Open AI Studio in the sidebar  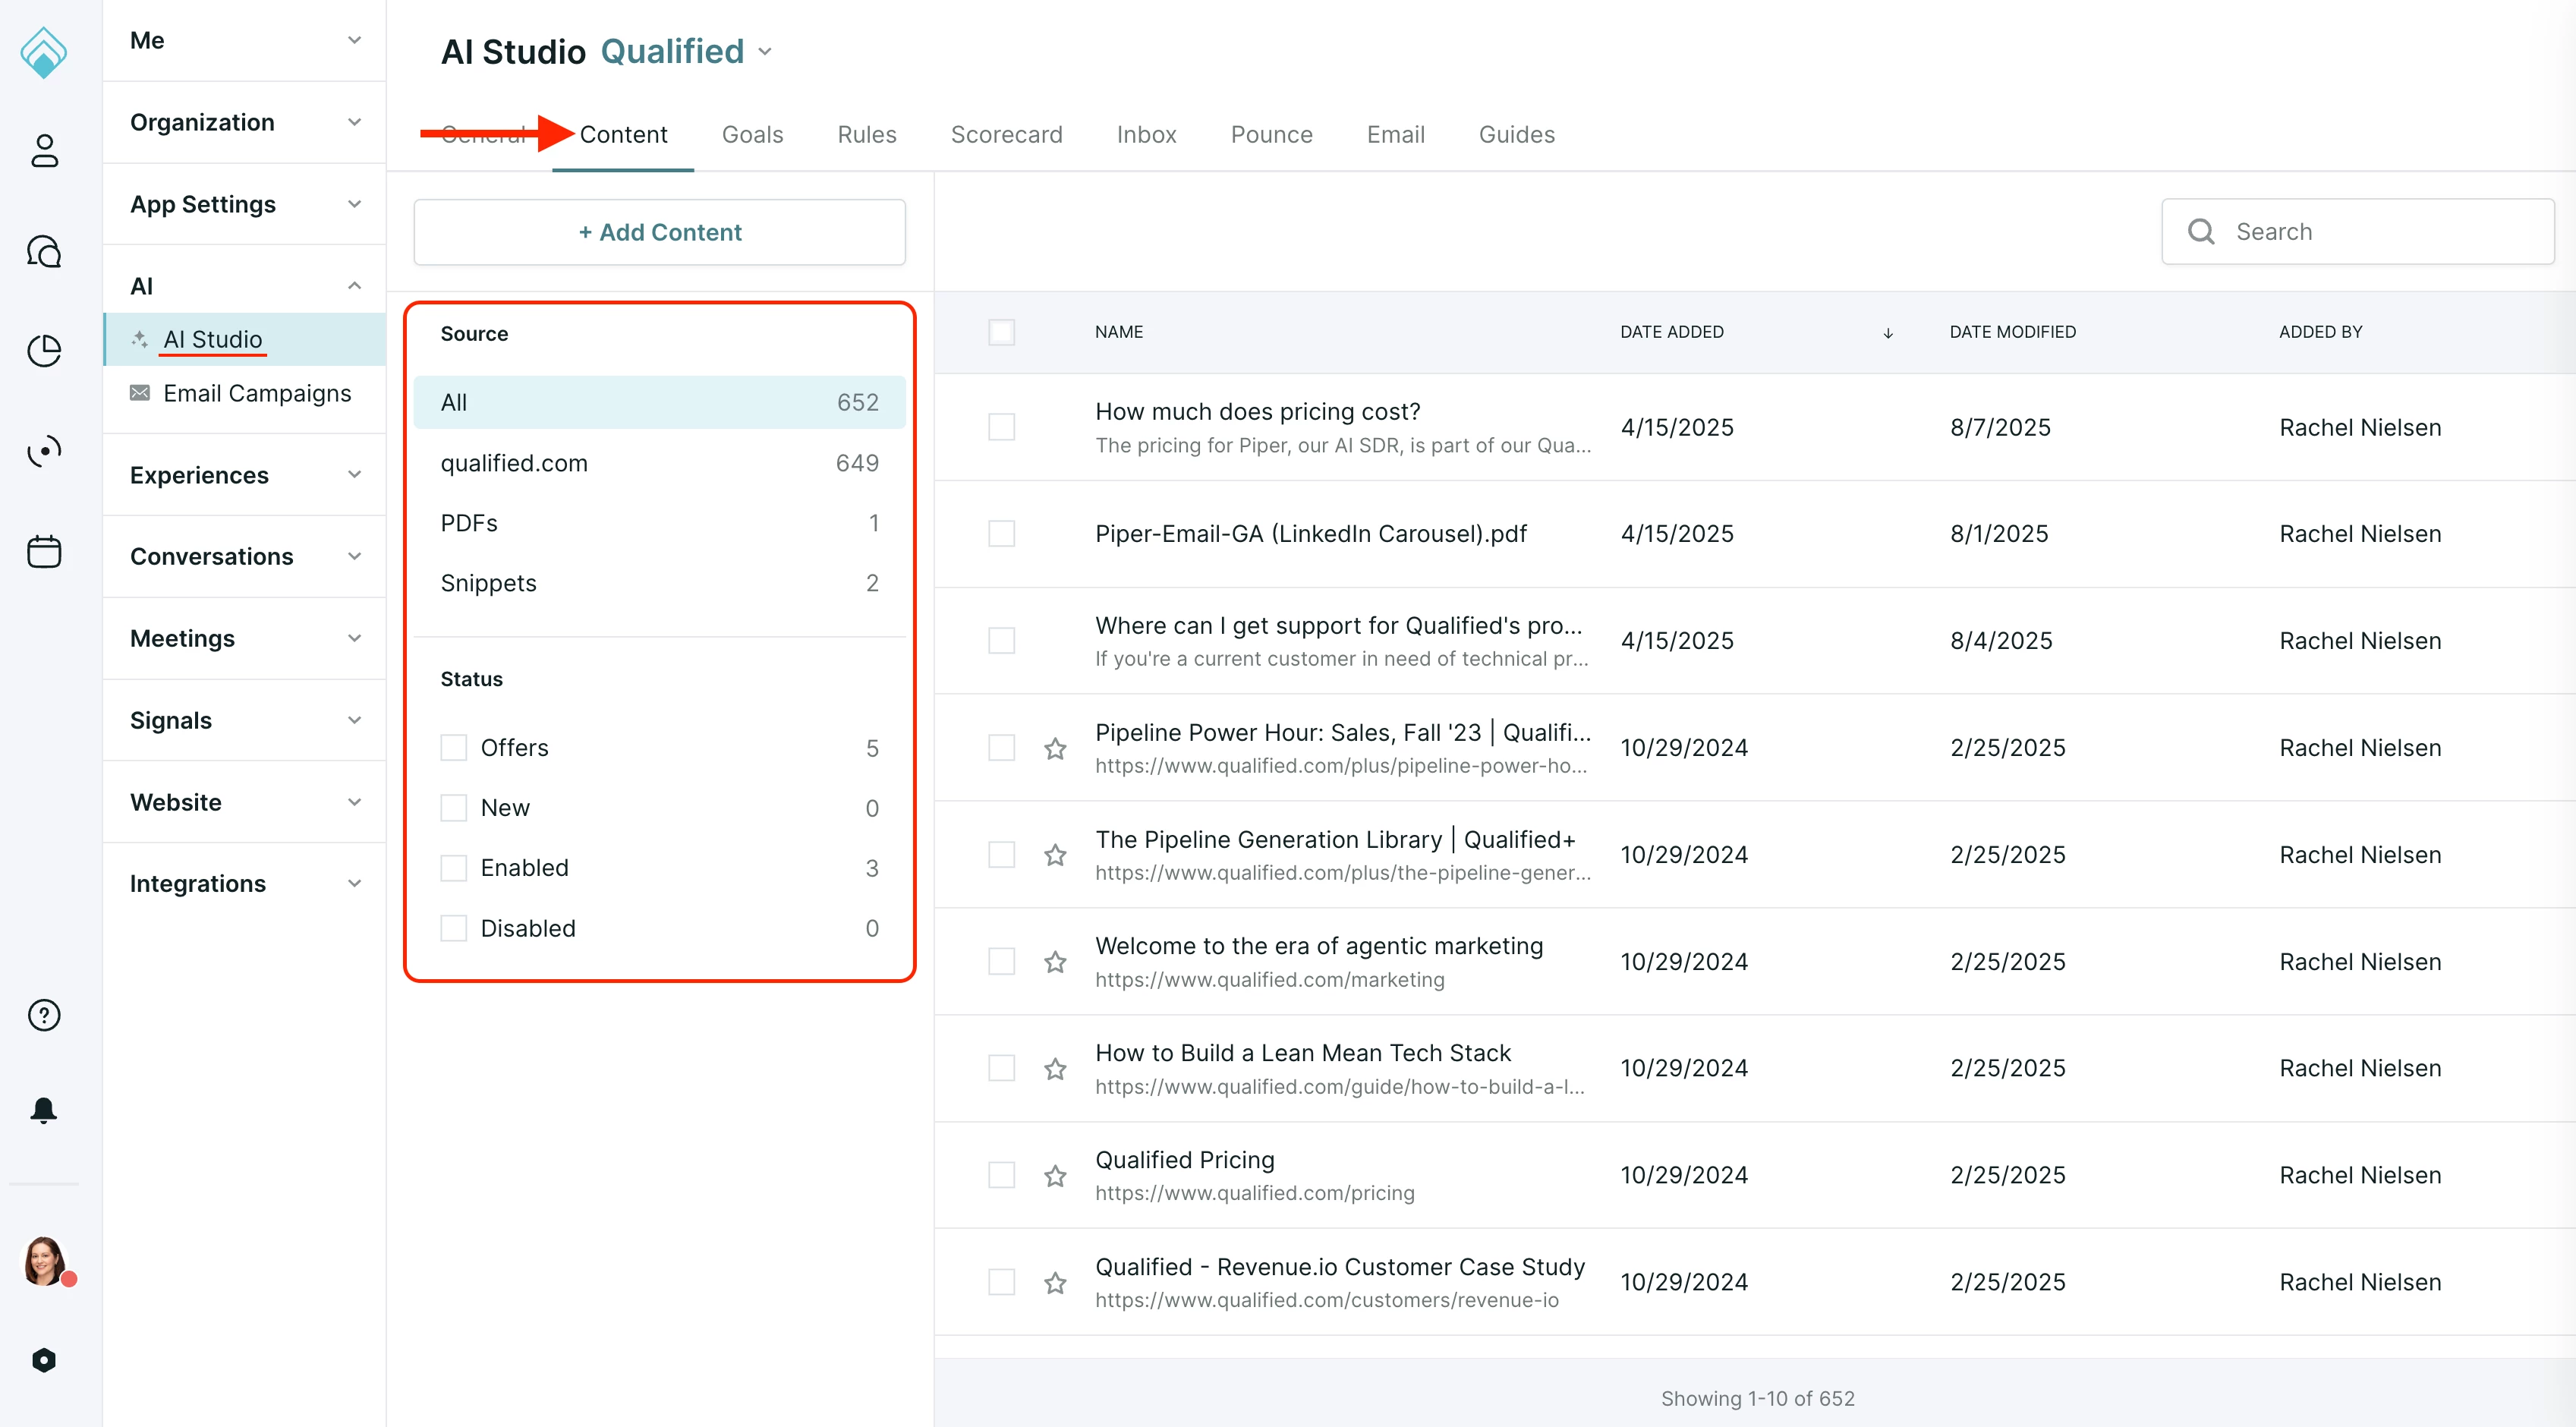(244, 339)
